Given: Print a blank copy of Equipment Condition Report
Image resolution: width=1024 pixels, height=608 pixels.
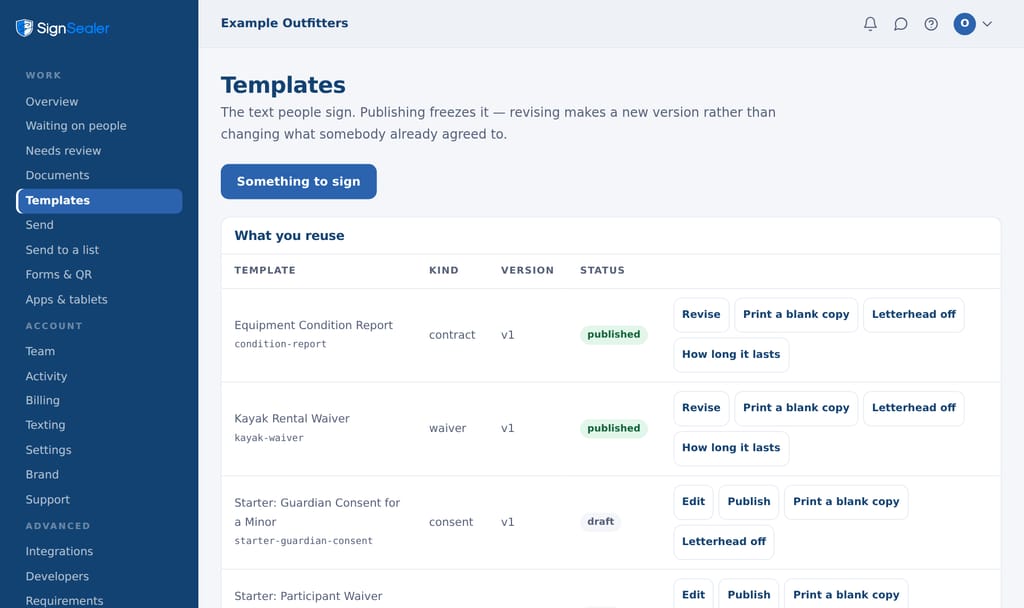Looking at the screenshot, I should (x=796, y=314).
